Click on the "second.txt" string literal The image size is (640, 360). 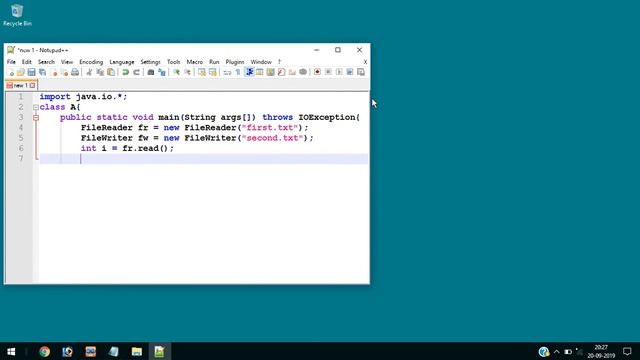pos(272,138)
